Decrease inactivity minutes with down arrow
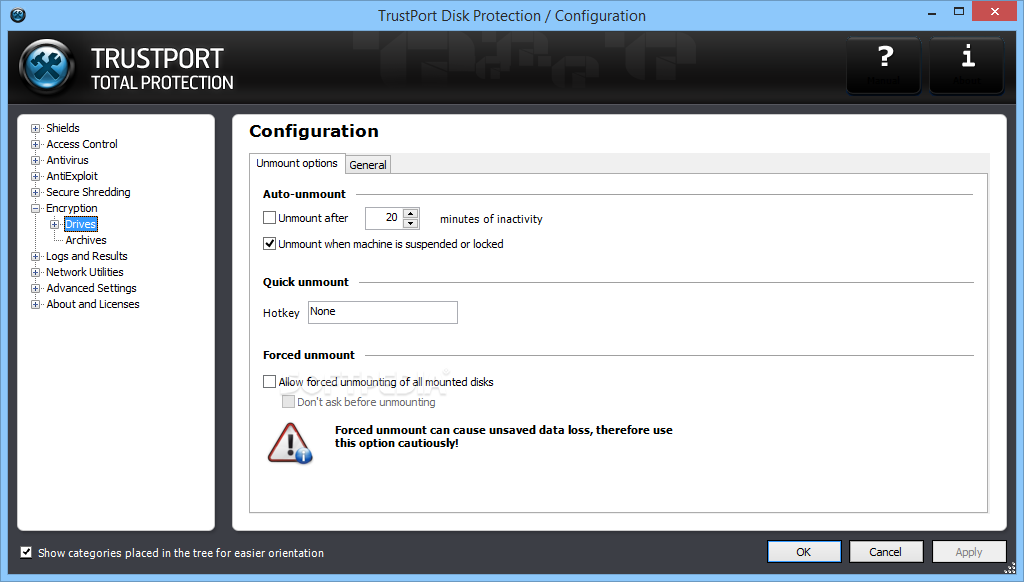Image resolution: width=1024 pixels, height=582 pixels. tap(410, 223)
